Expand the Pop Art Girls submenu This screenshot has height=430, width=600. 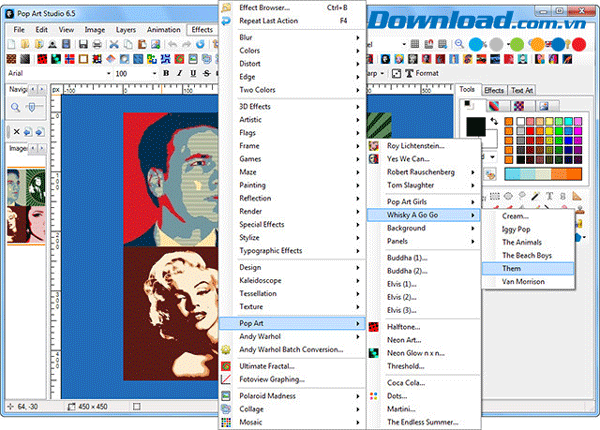click(429, 201)
